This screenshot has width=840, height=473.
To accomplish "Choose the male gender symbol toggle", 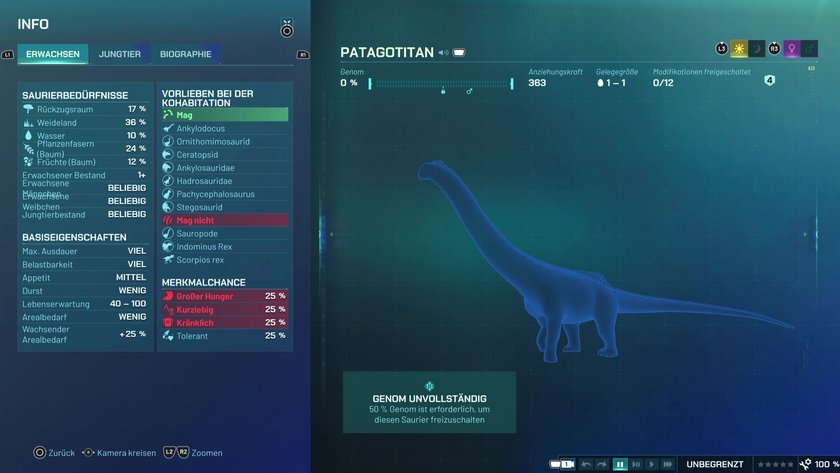I will 809,49.
